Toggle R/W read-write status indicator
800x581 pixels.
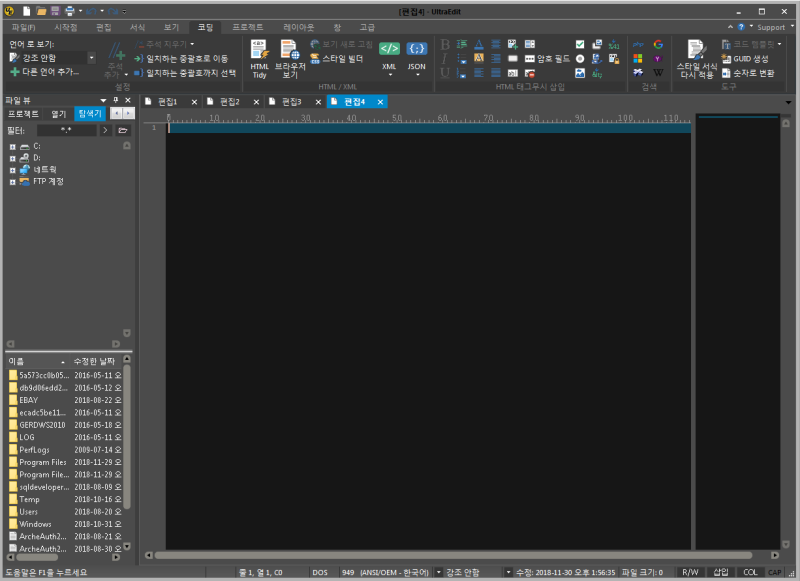690,572
